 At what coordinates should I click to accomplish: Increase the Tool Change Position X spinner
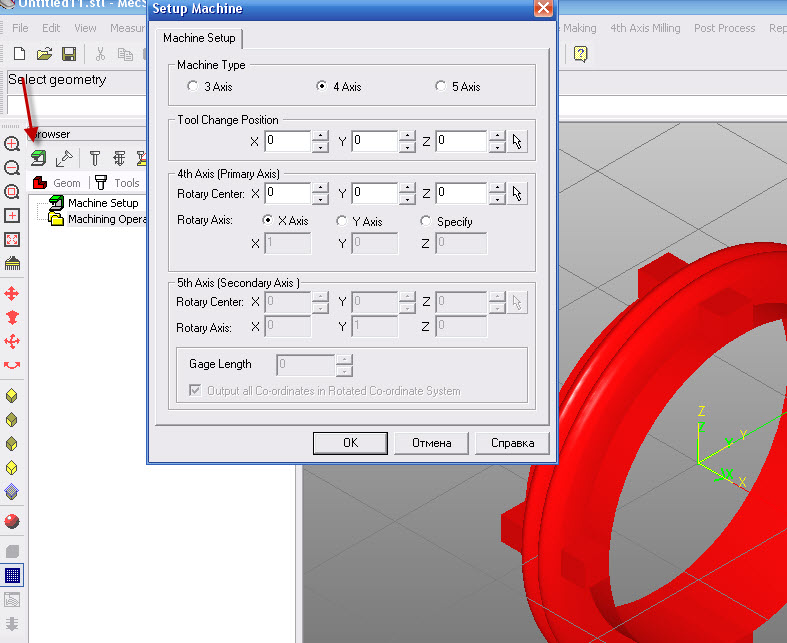(x=320, y=136)
